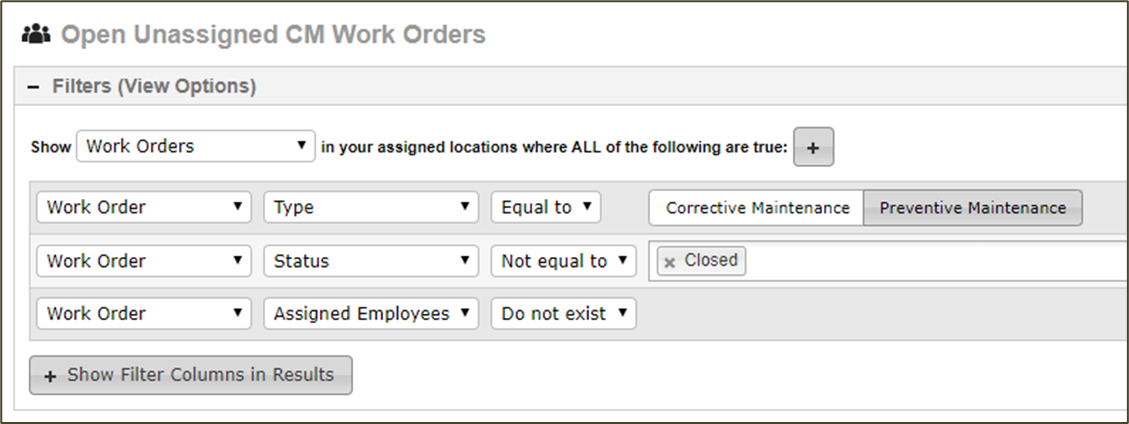Change the Not equal to operator
The height and width of the screenshot is (424, 1129).
[x=564, y=261]
